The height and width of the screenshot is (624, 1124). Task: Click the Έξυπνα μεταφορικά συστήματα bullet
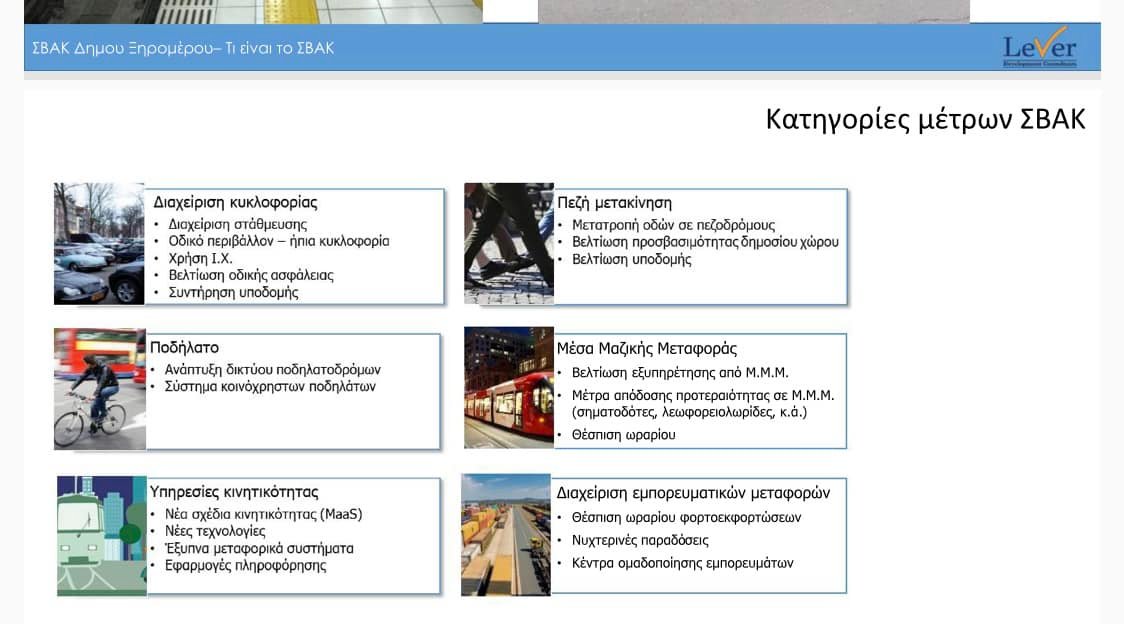point(259,548)
